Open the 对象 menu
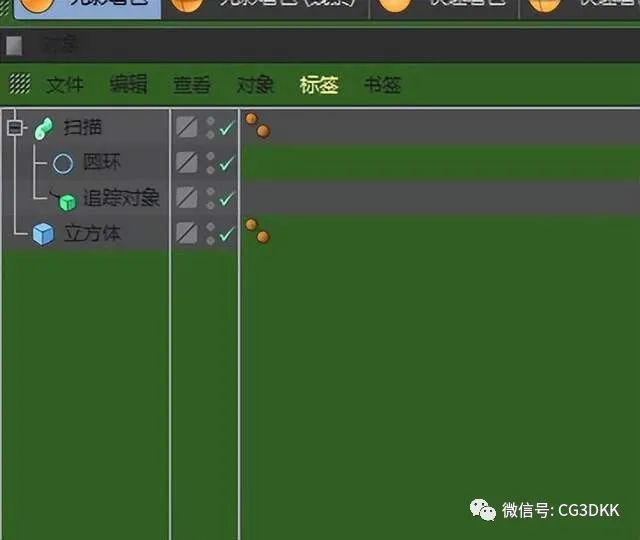Viewport: 640px width, 540px height. (256, 85)
